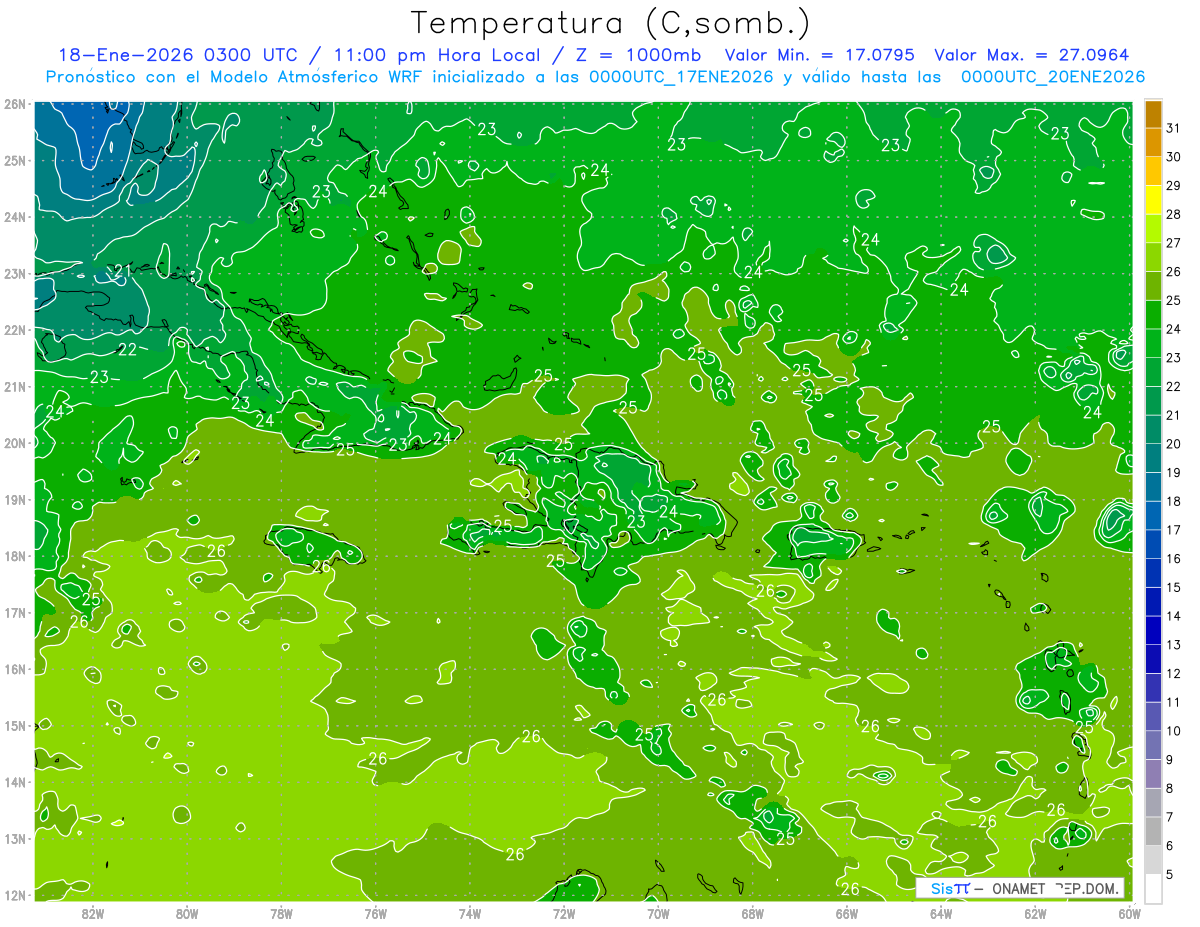The height and width of the screenshot is (927, 1200).
Task: Click the initialization time "0000UTC_17ENE2026"
Action: coord(680,76)
